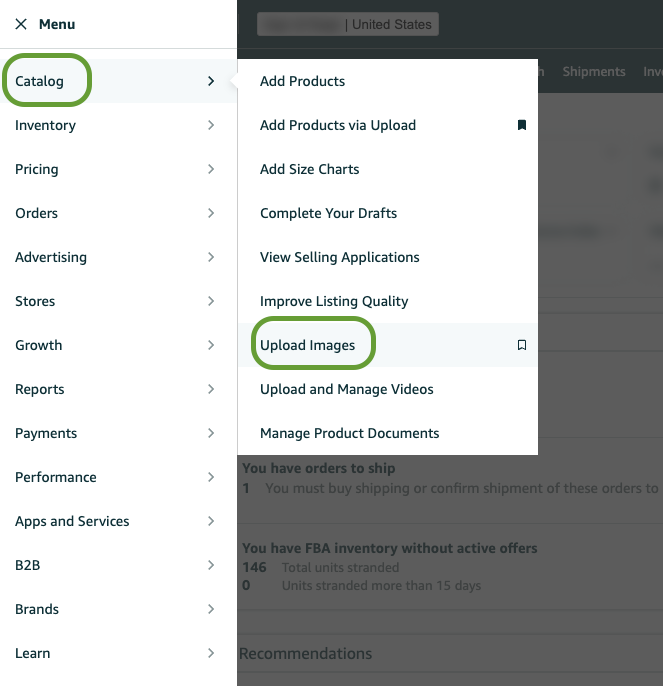Go to View Selling Applications
This screenshot has width=663, height=686.
click(339, 257)
